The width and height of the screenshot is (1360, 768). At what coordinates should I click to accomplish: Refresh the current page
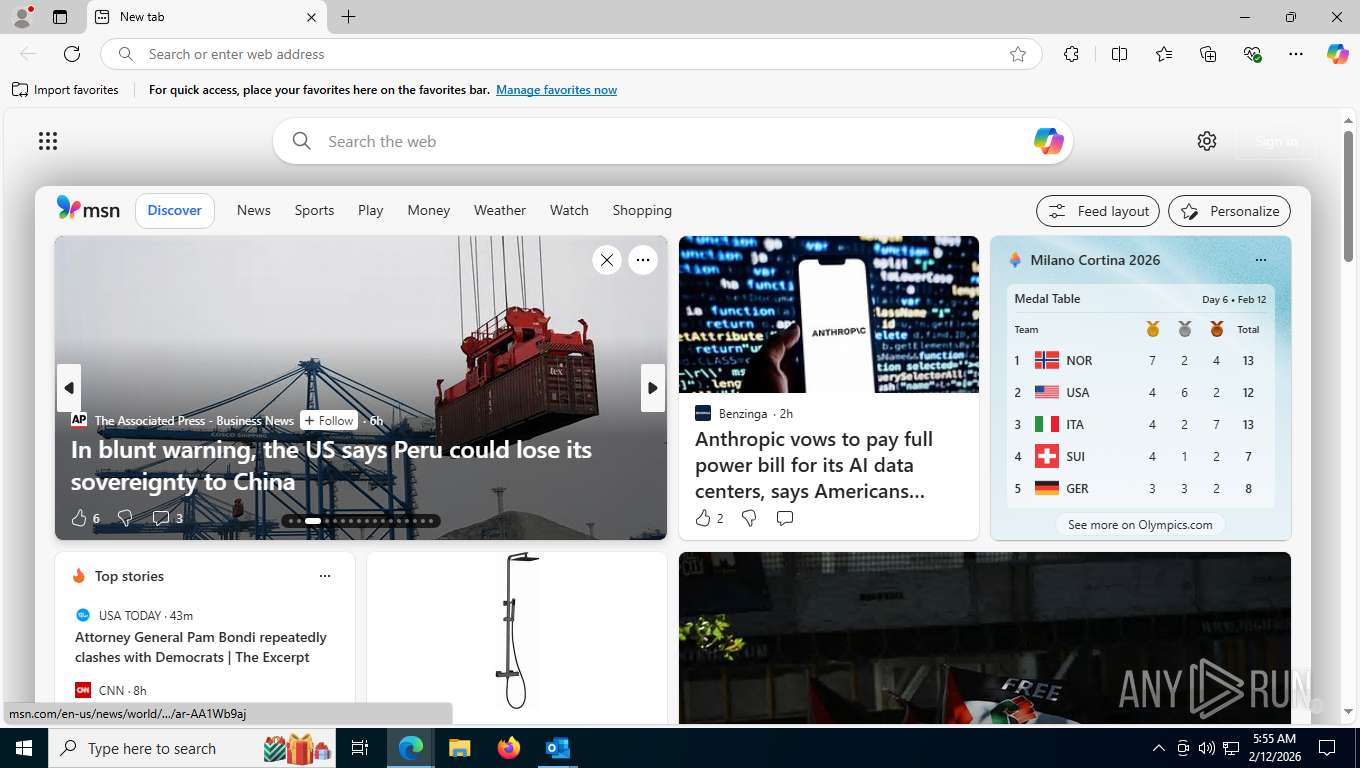[72, 54]
